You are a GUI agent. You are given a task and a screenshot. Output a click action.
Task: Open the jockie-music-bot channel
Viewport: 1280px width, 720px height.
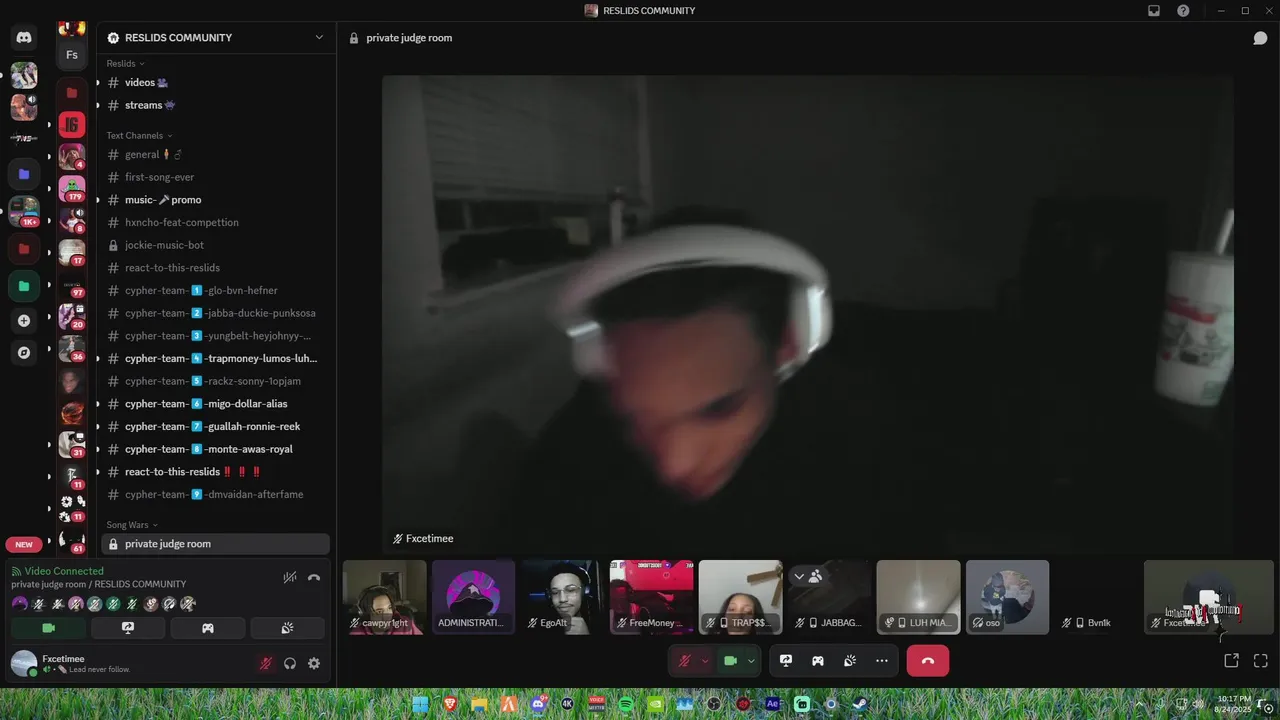point(215,245)
